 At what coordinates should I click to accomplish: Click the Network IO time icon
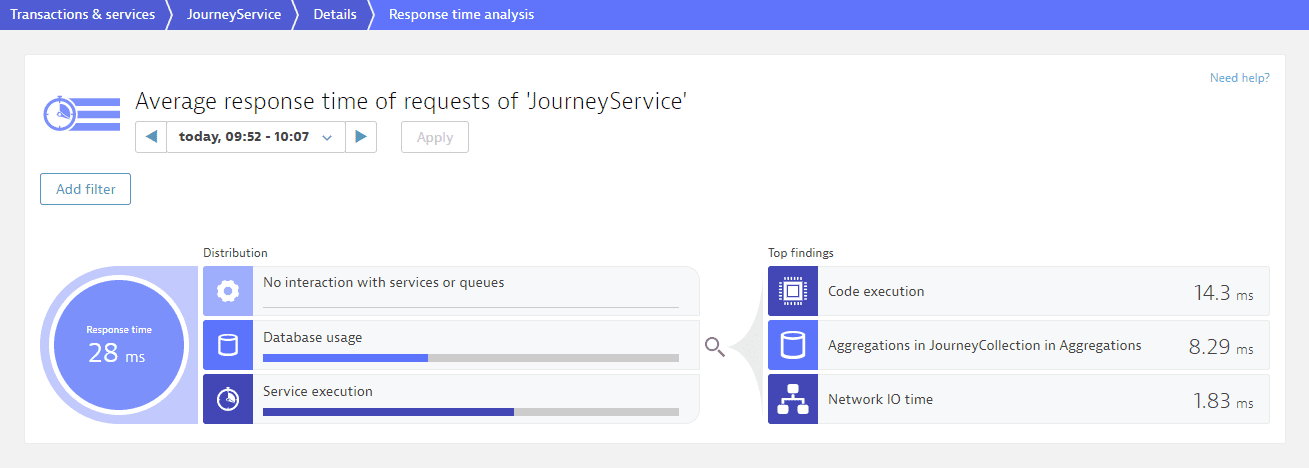click(793, 399)
